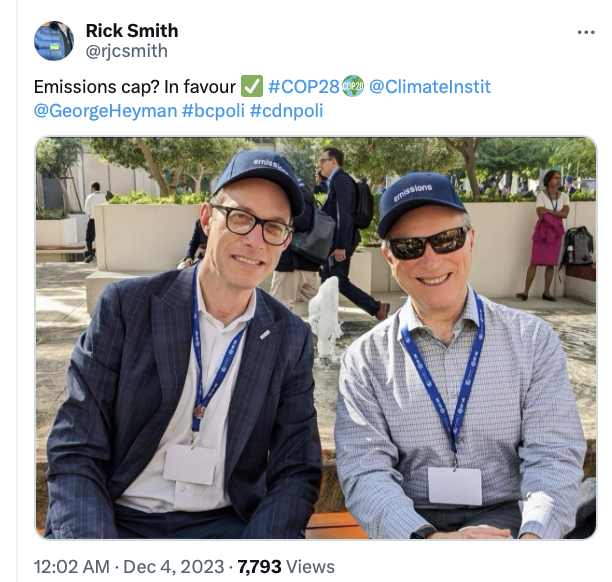Open the Rick Smith display name
This screenshot has width=612, height=582.
[x=132, y=30]
